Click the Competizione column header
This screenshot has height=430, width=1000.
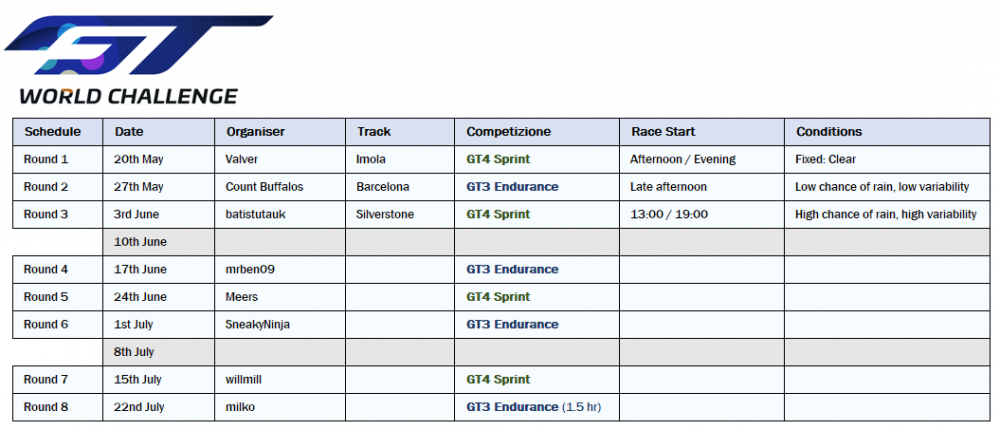pyautogui.click(x=509, y=132)
